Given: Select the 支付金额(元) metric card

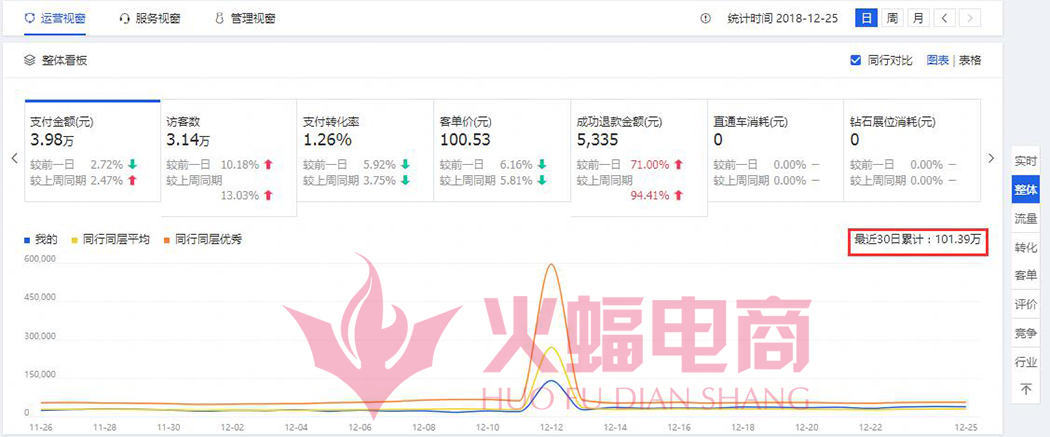Looking at the screenshot, I should [92, 151].
